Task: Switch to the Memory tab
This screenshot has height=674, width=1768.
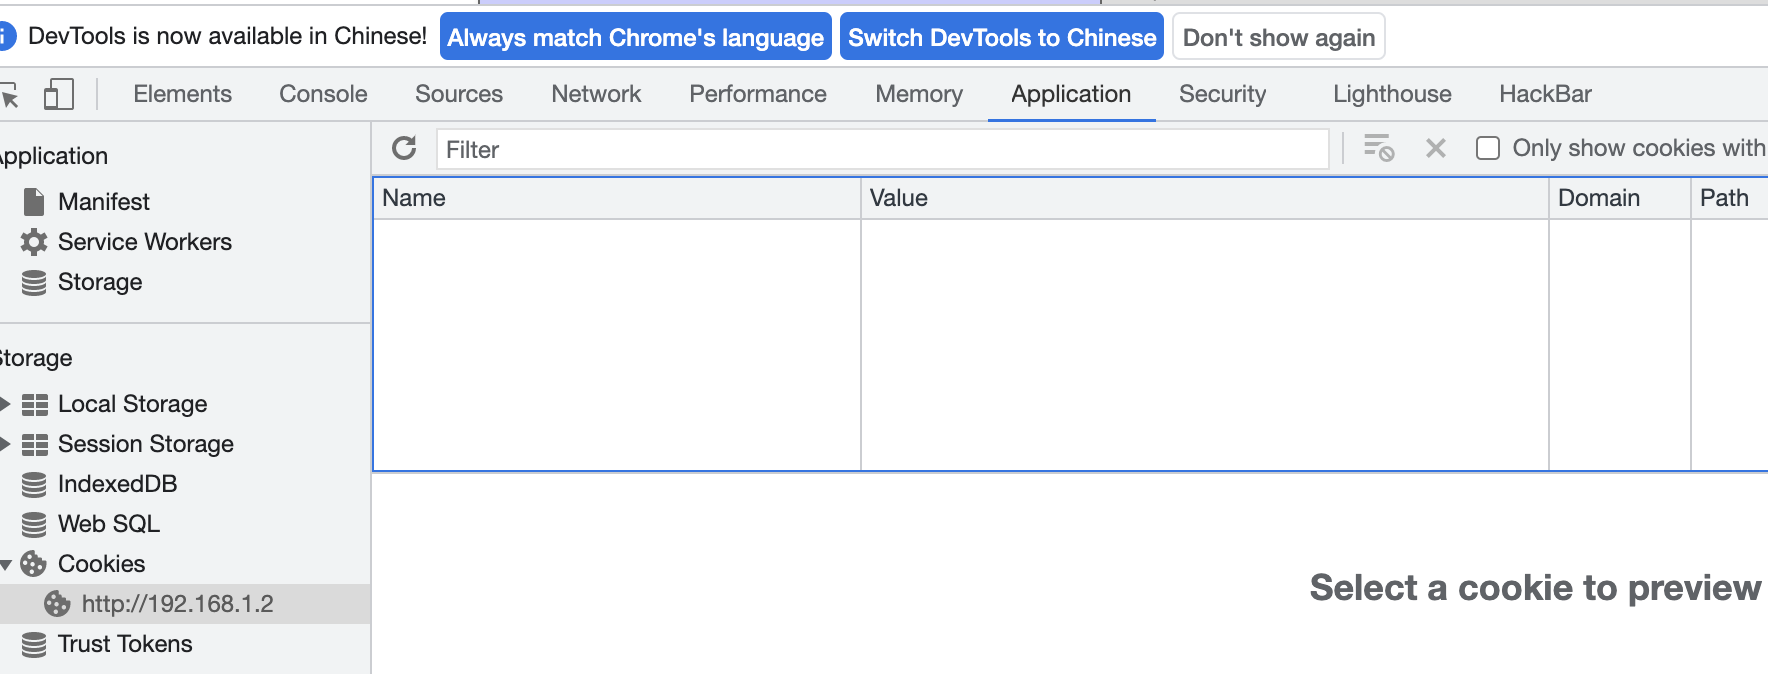Action: click(x=919, y=94)
